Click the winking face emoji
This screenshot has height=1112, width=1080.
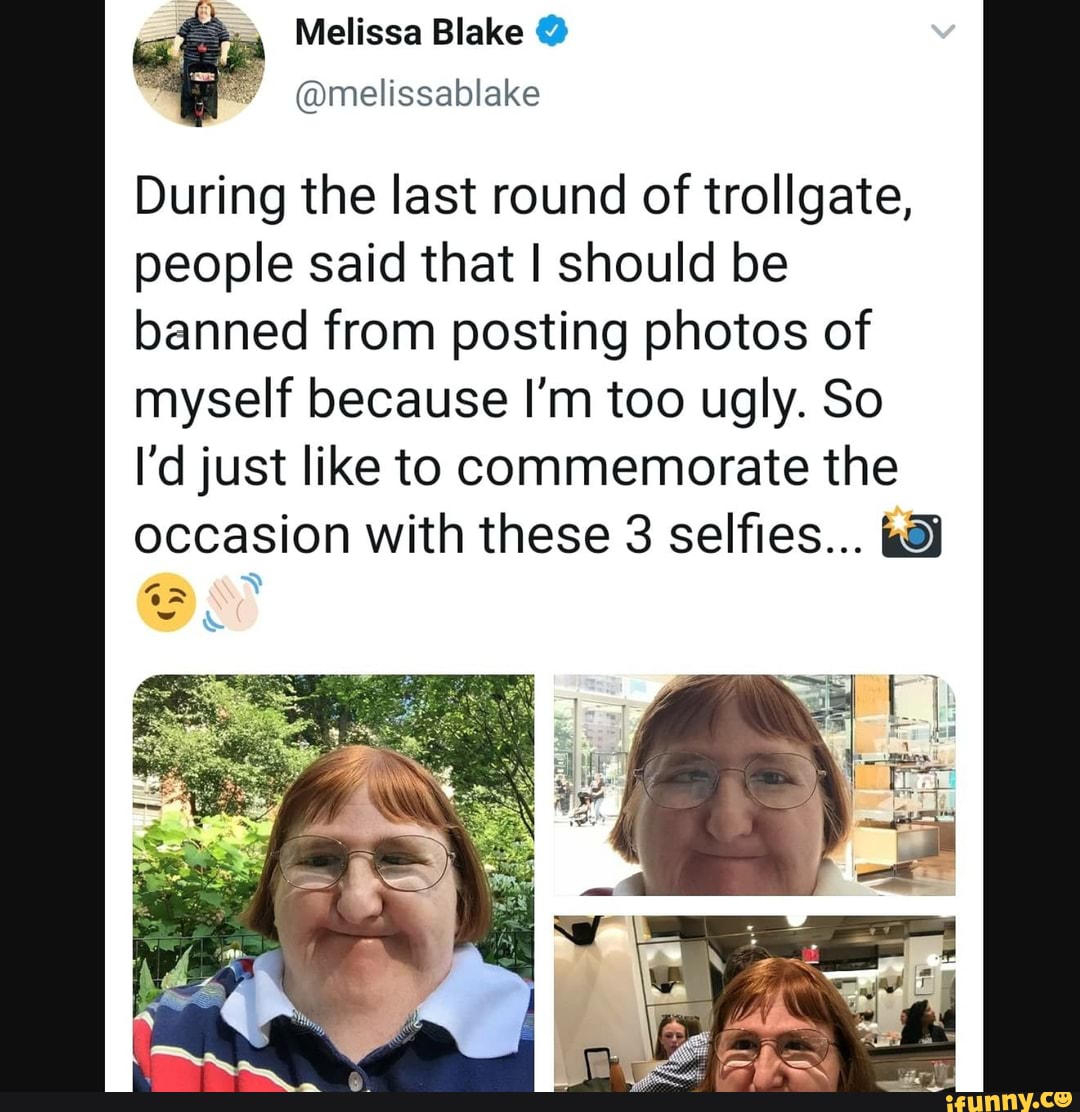165,602
